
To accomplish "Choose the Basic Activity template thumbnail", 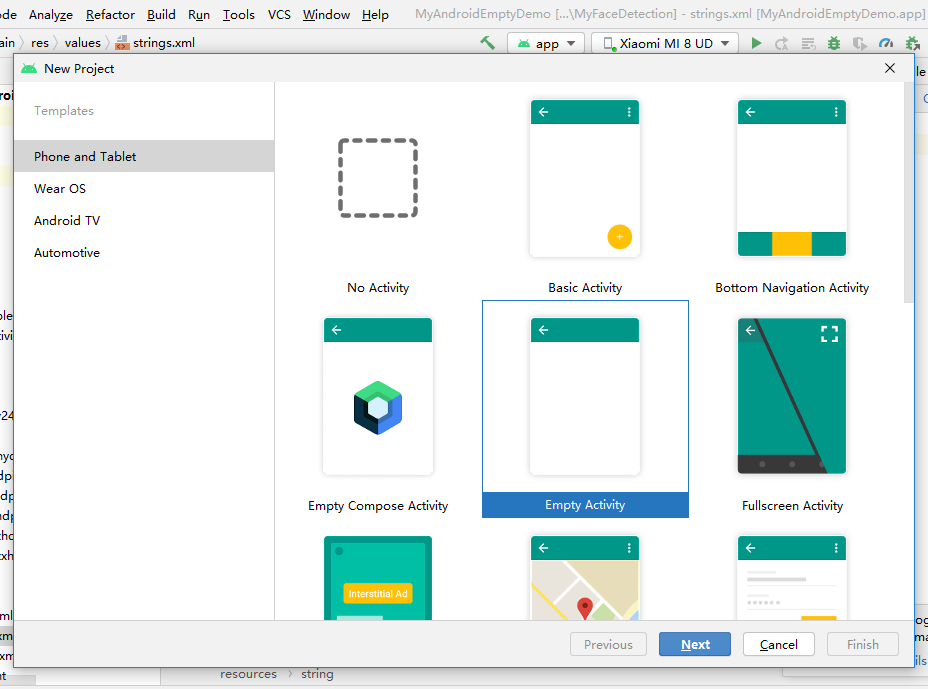I will (x=585, y=178).
